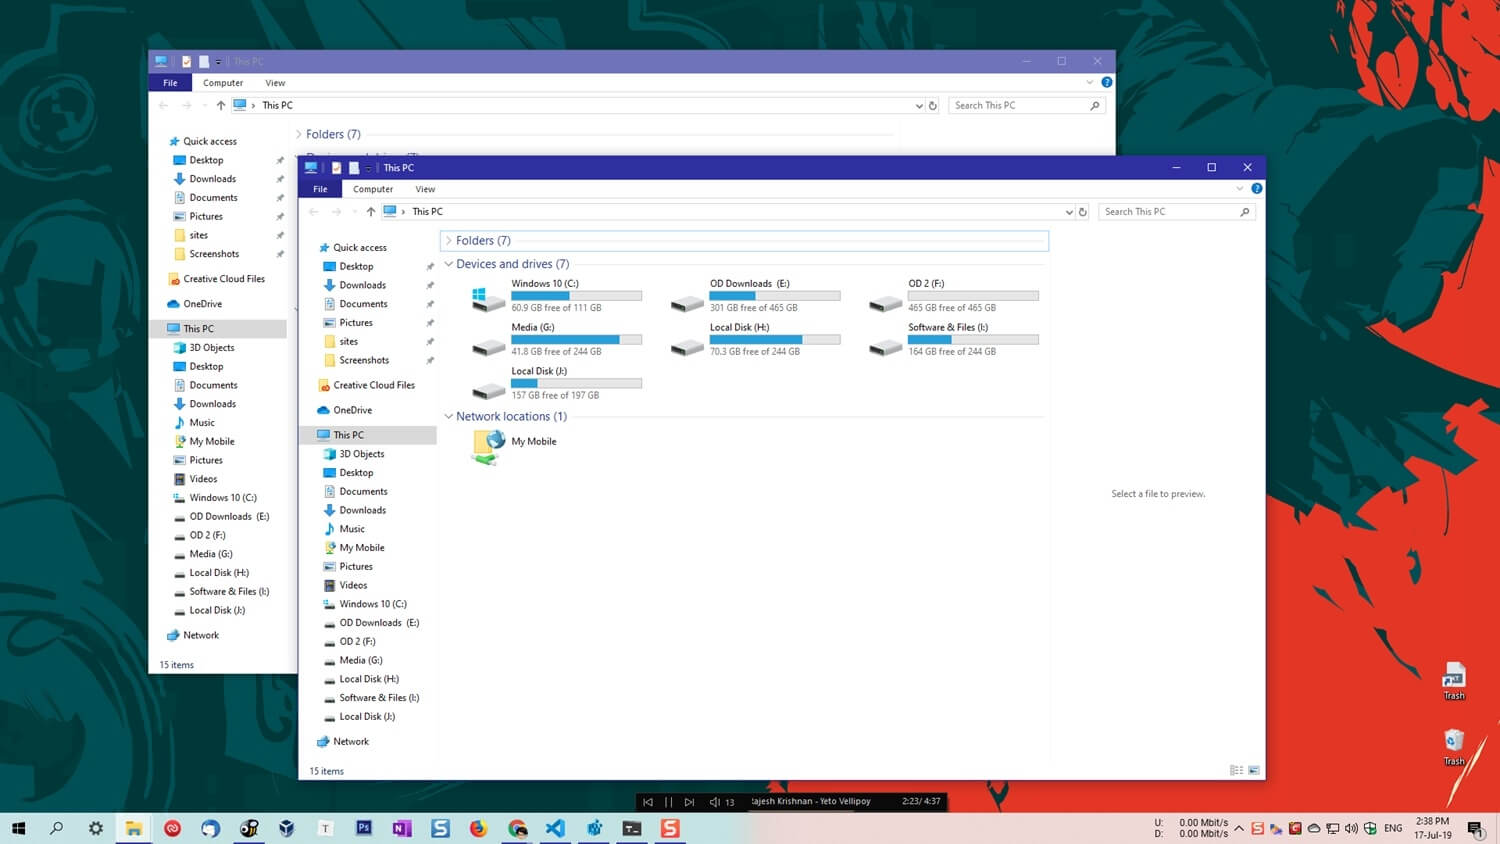The width and height of the screenshot is (1500, 844).
Task: Open Visual Studio Code from the taskbar
Action: click(x=556, y=828)
